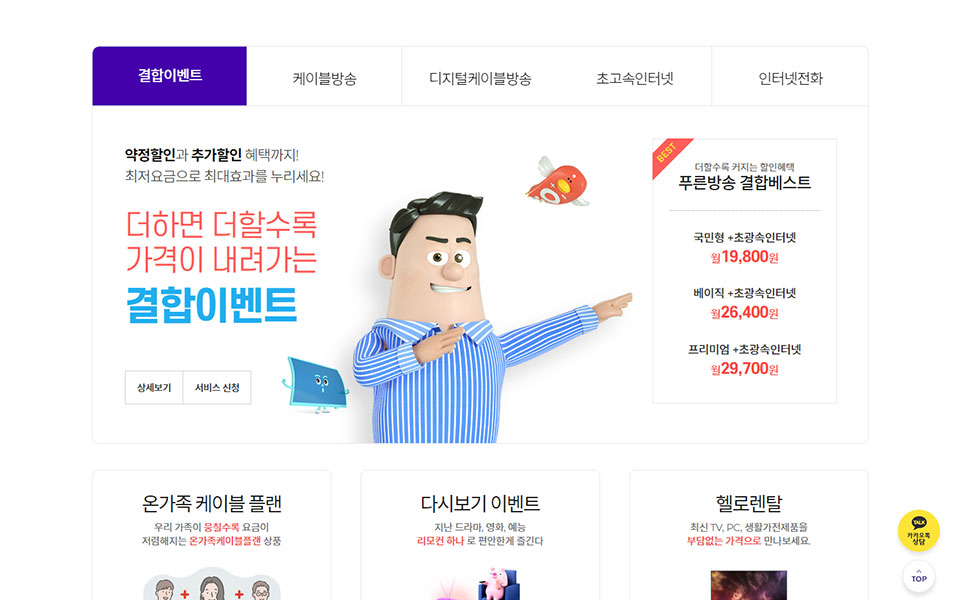
Task: Open the 온가족 케이블 플랜 card
Action: click(211, 536)
